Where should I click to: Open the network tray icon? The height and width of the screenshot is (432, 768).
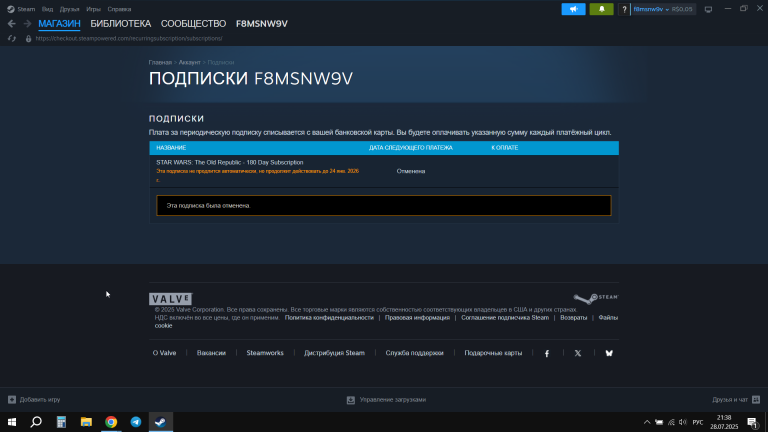click(671, 422)
